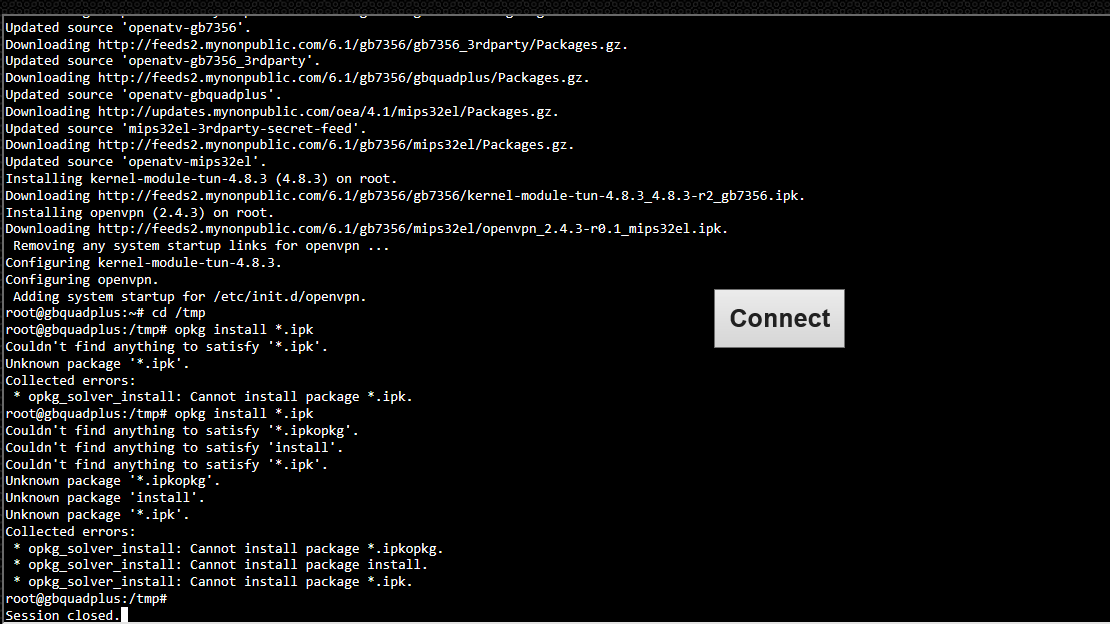Click the 'Removing any system startup links' line

(x=201, y=246)
